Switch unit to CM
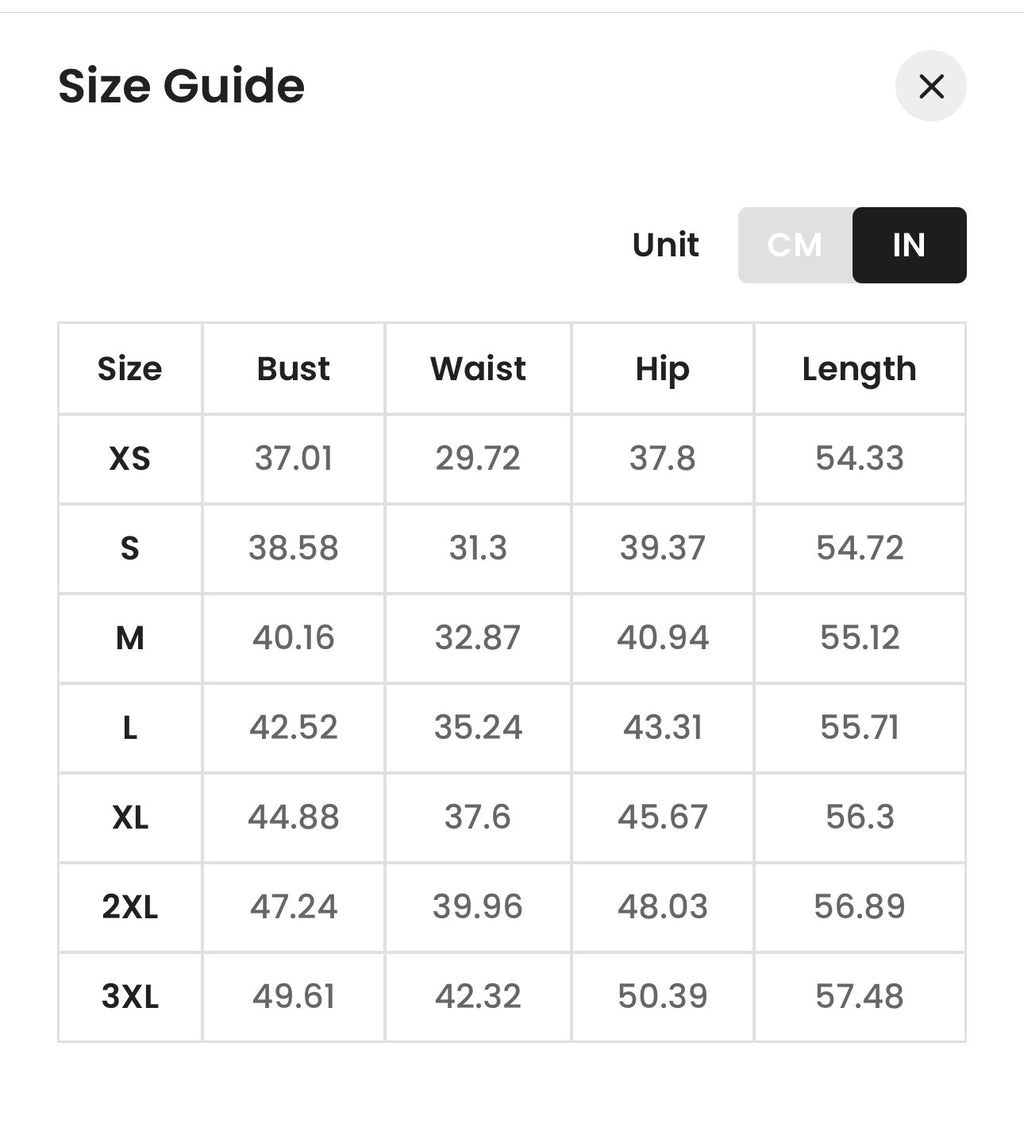1024x1127 pixels. [x=795, y=245]
